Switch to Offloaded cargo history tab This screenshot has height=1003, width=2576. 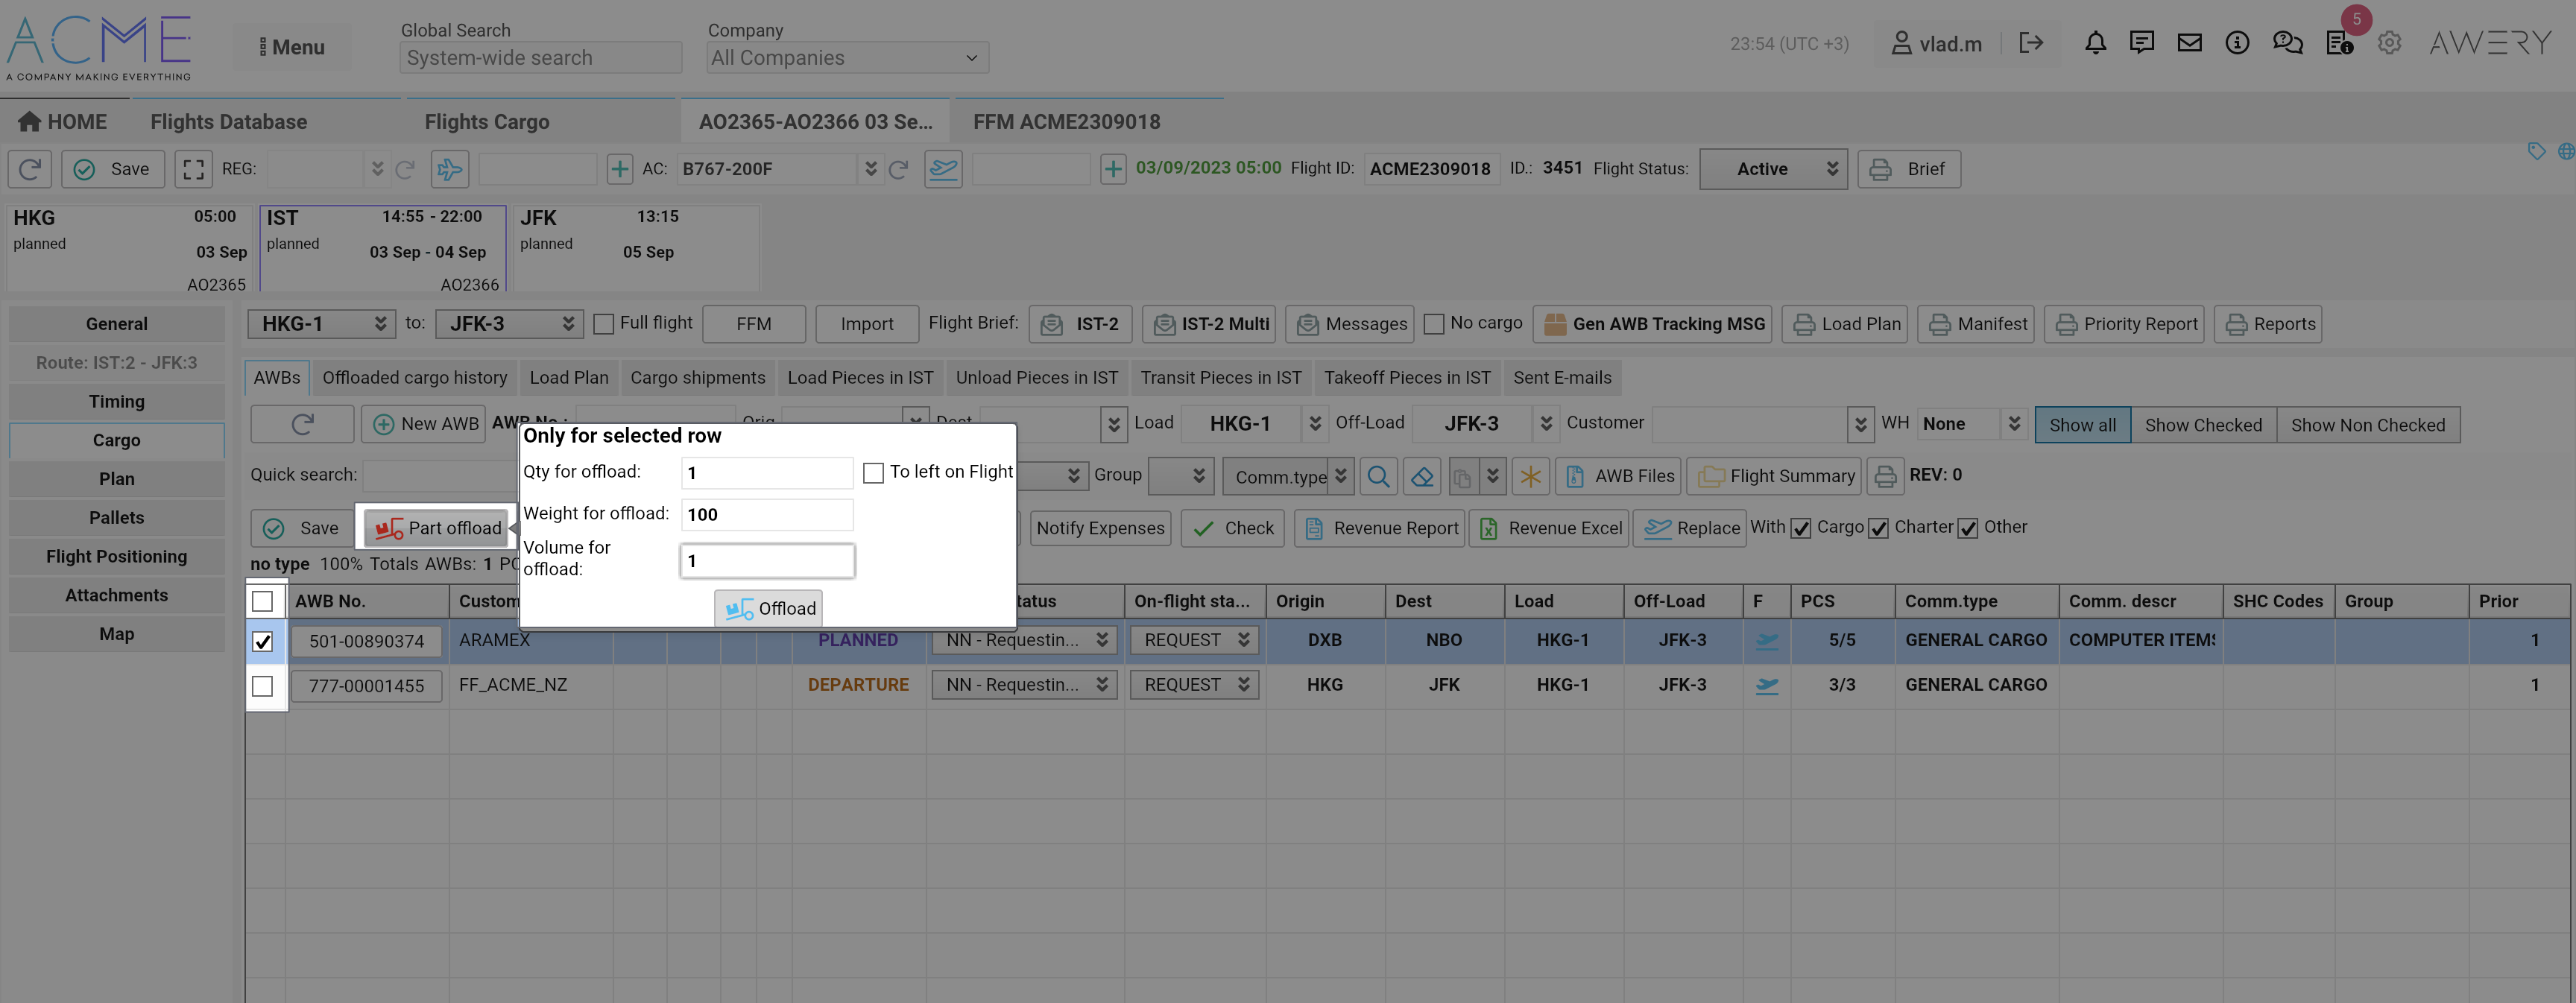[x=414, y=378]
